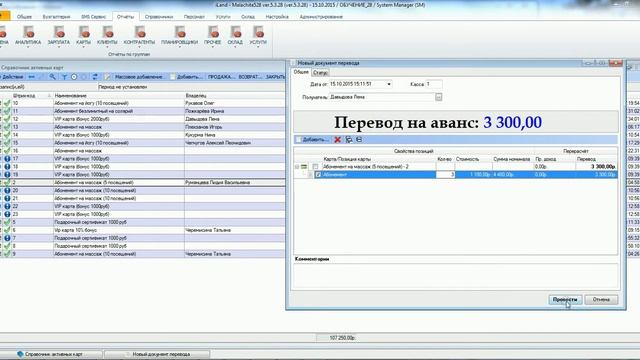Select row Vip карта 10% бонус
Viewport: 640px width, 360px height.
coord(143,230)
